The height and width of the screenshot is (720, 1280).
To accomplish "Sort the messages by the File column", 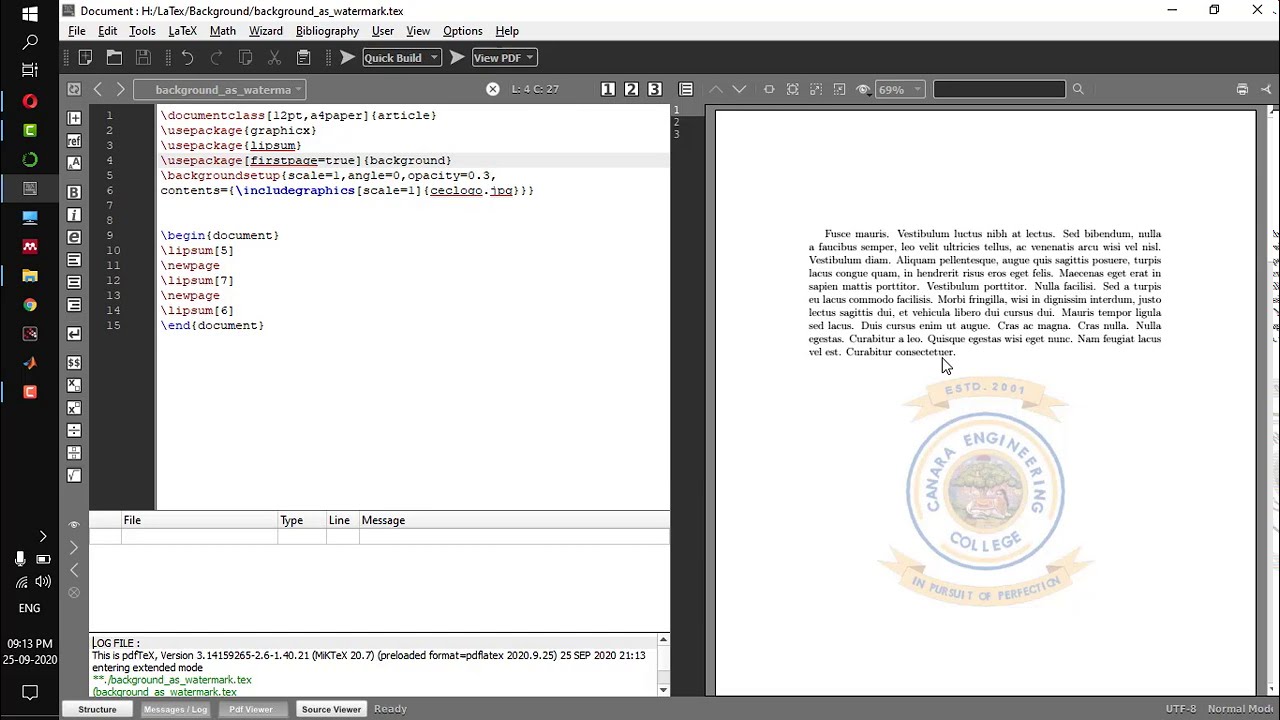I will [200, 520].
